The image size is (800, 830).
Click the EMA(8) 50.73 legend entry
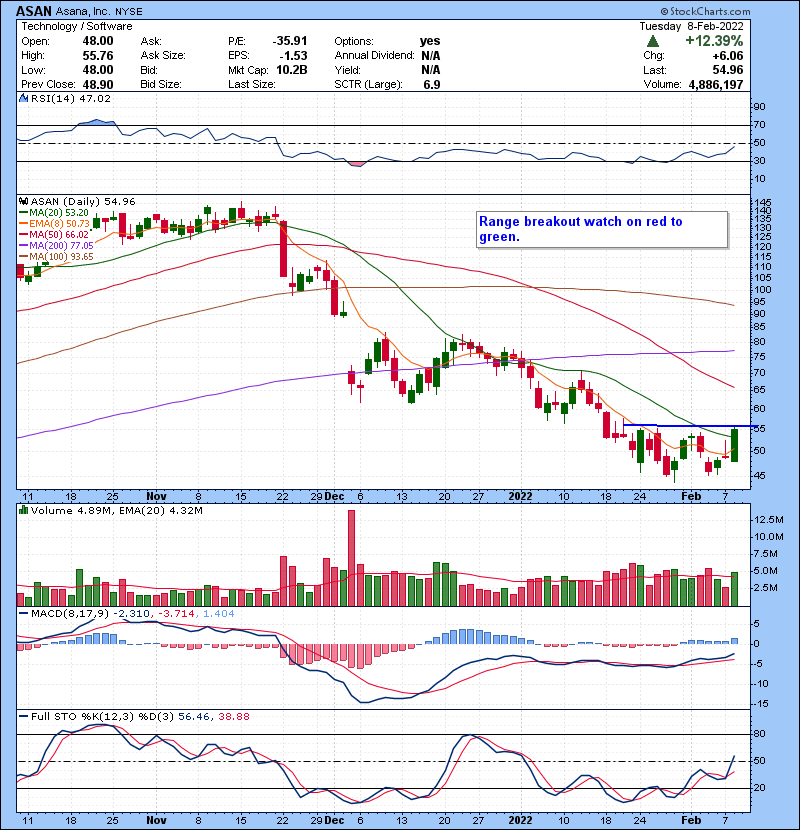click(x=55, y=224)
